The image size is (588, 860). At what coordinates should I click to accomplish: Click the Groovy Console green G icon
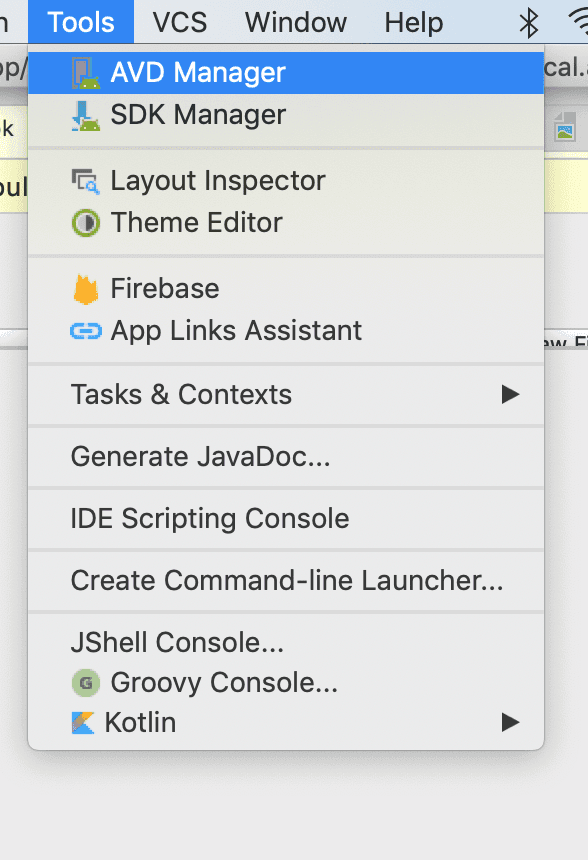pos(86,683)
